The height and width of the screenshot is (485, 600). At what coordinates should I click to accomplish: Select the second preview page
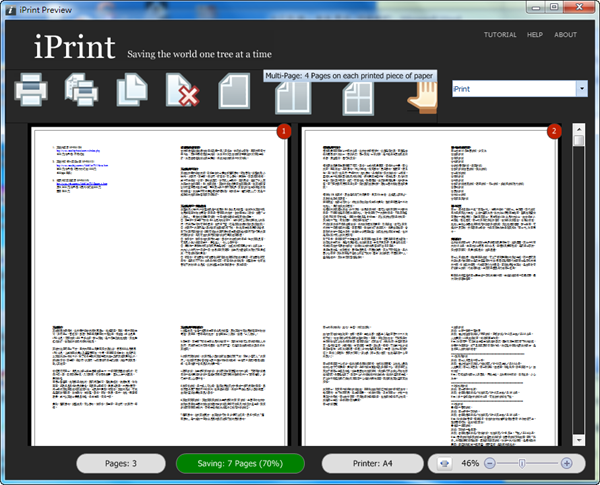430,287
